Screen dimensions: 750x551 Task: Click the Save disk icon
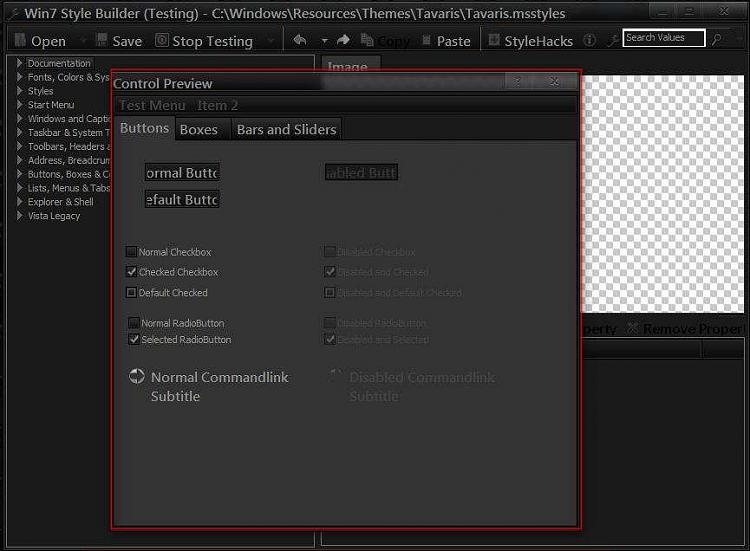click(101, 40)
